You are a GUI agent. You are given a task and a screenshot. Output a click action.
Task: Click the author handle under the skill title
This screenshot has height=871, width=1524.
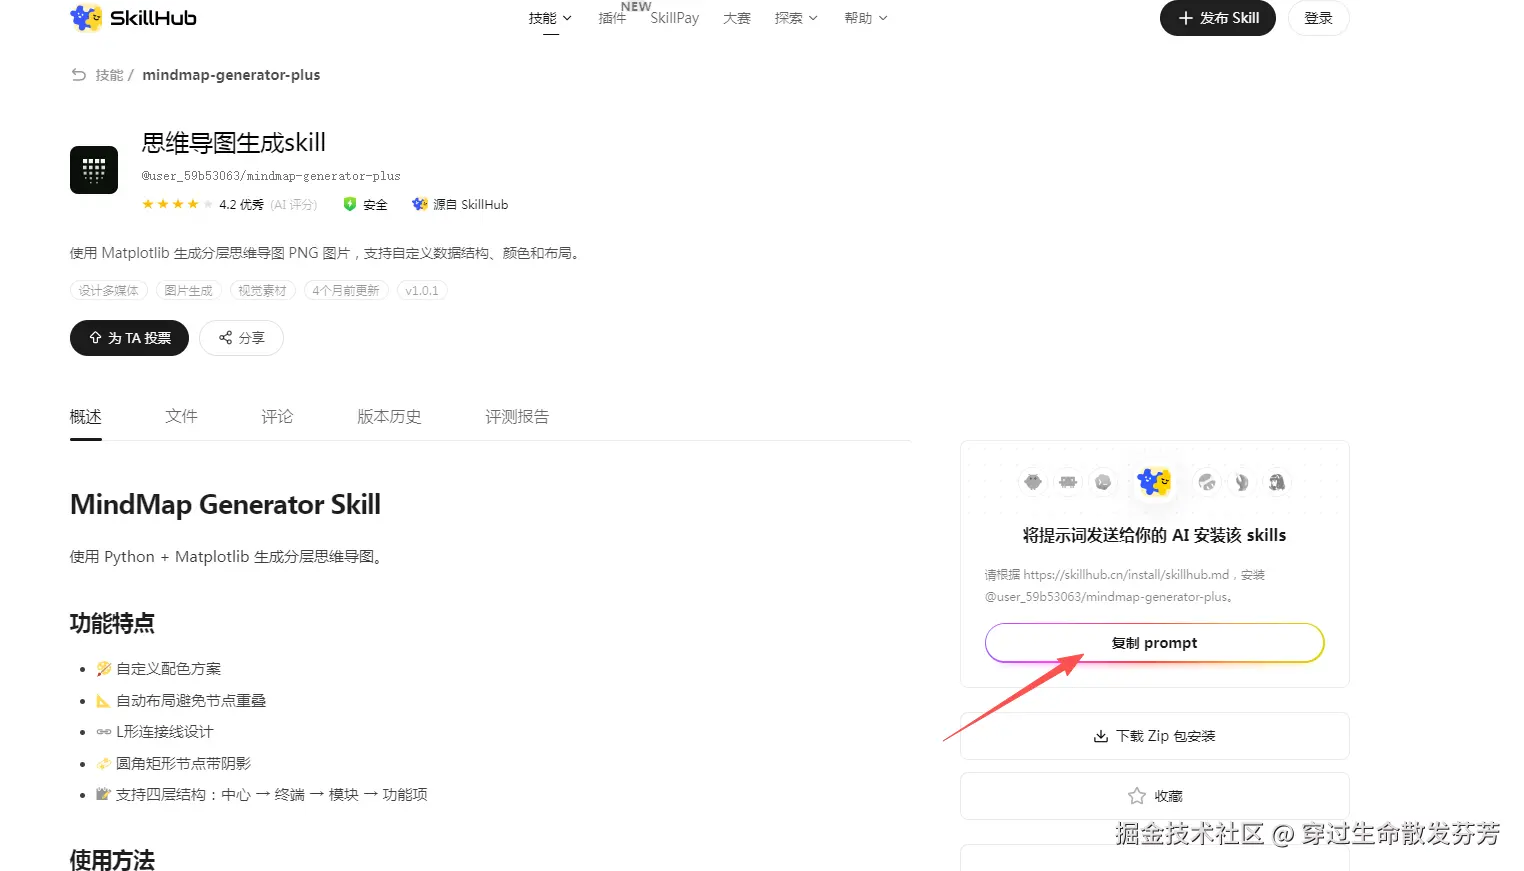click(271, 176)
